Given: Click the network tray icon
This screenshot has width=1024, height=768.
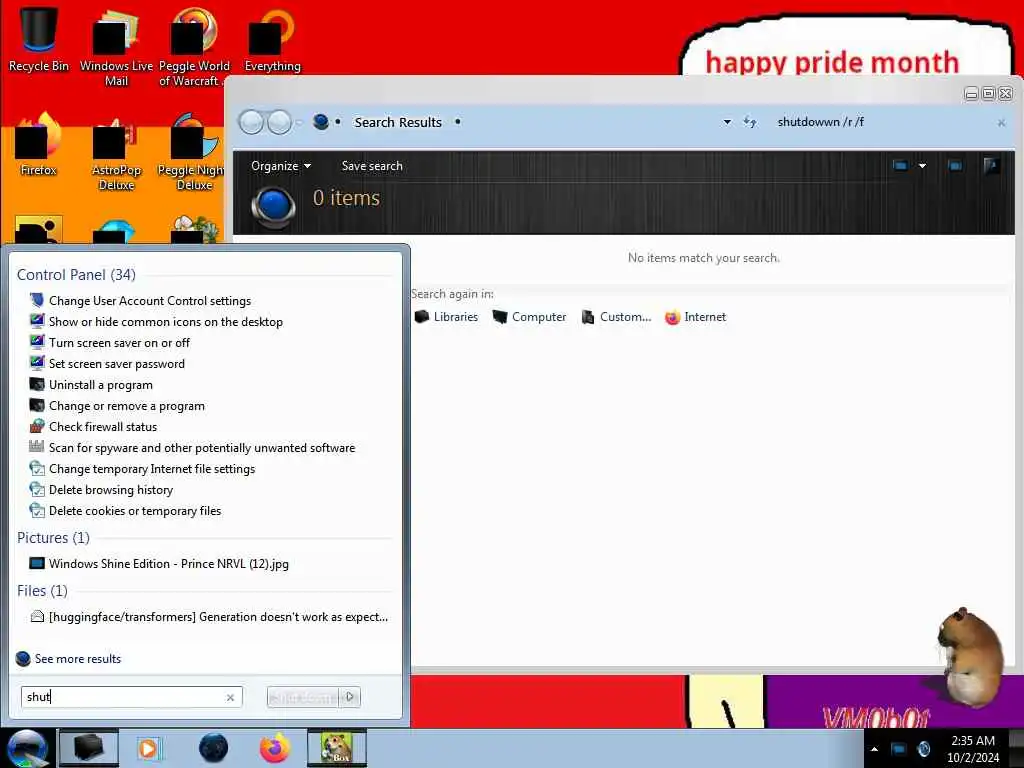Looking at the screenshot, I should tap(899, 749).
